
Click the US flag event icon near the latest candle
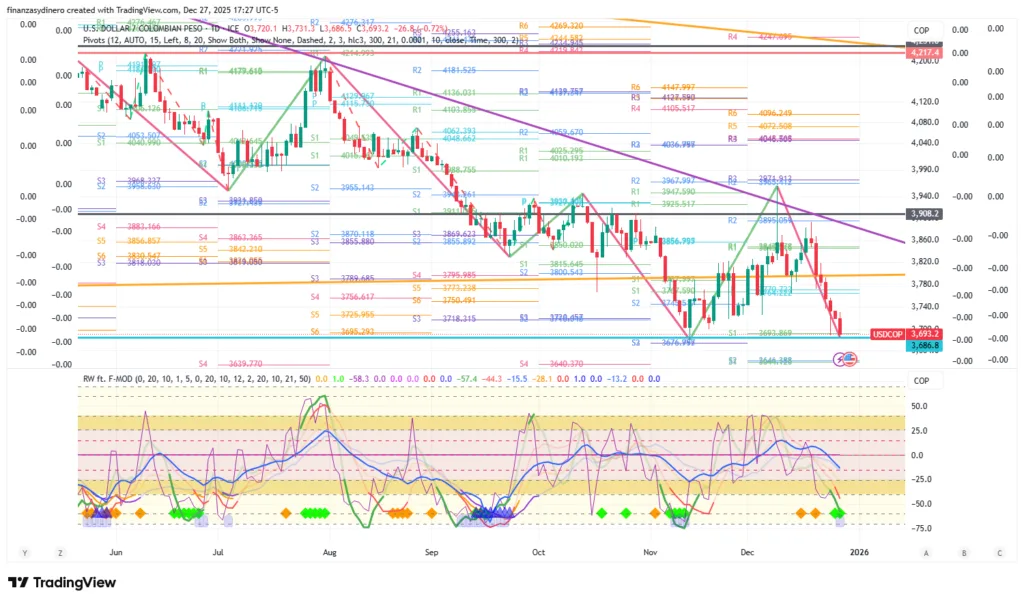(852, 358)
